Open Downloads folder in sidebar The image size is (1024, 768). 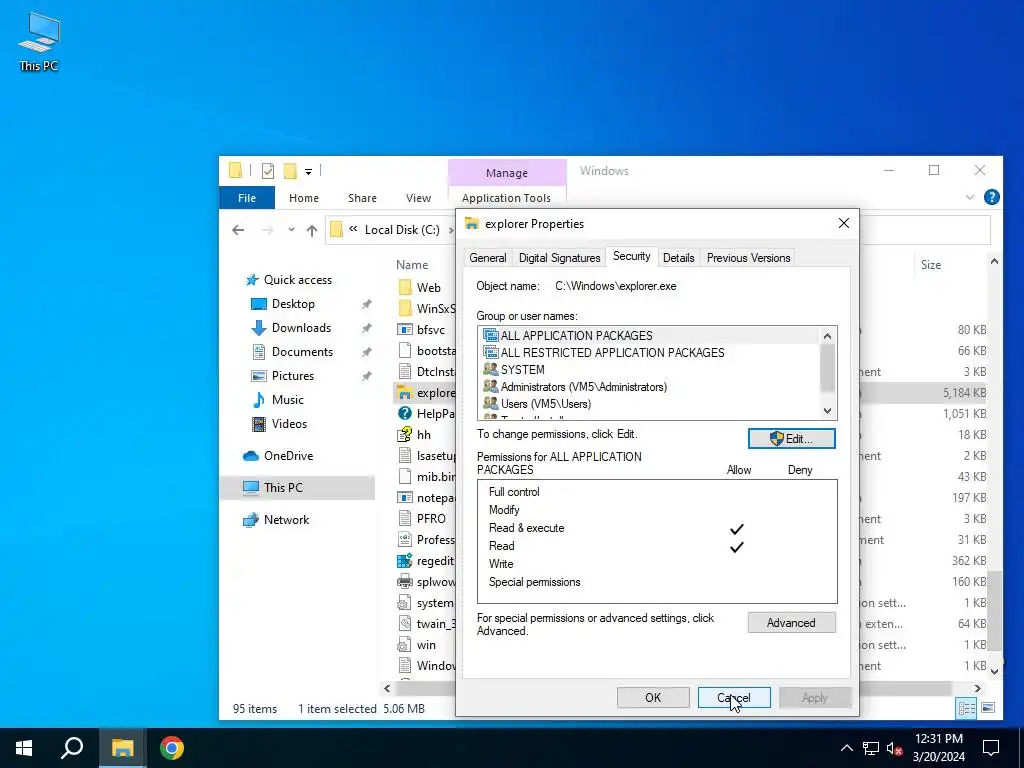coord(301,328)
